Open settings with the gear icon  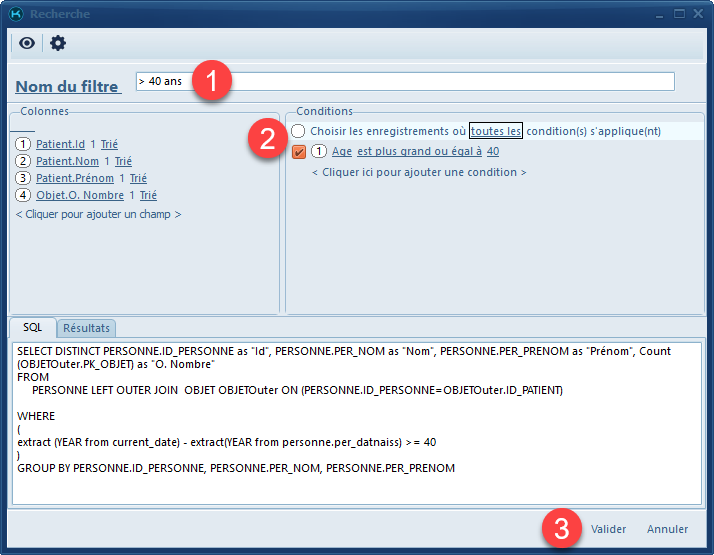click(x=58, y=43)
